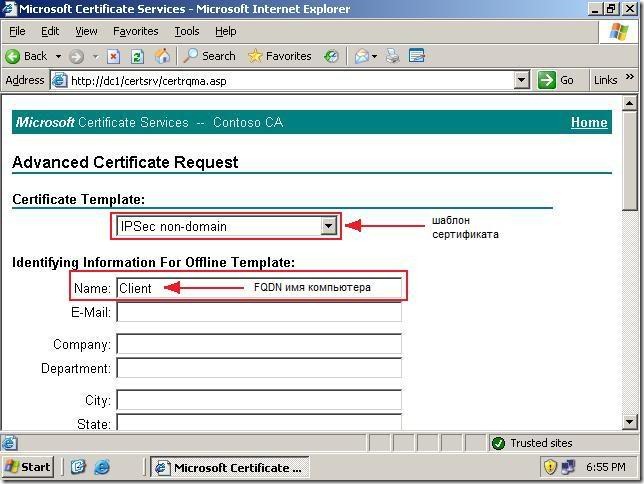The height and width of the screenshot is (484, 644).
Task: Click the scrollbar down arrow
Action: coord(629,422)
